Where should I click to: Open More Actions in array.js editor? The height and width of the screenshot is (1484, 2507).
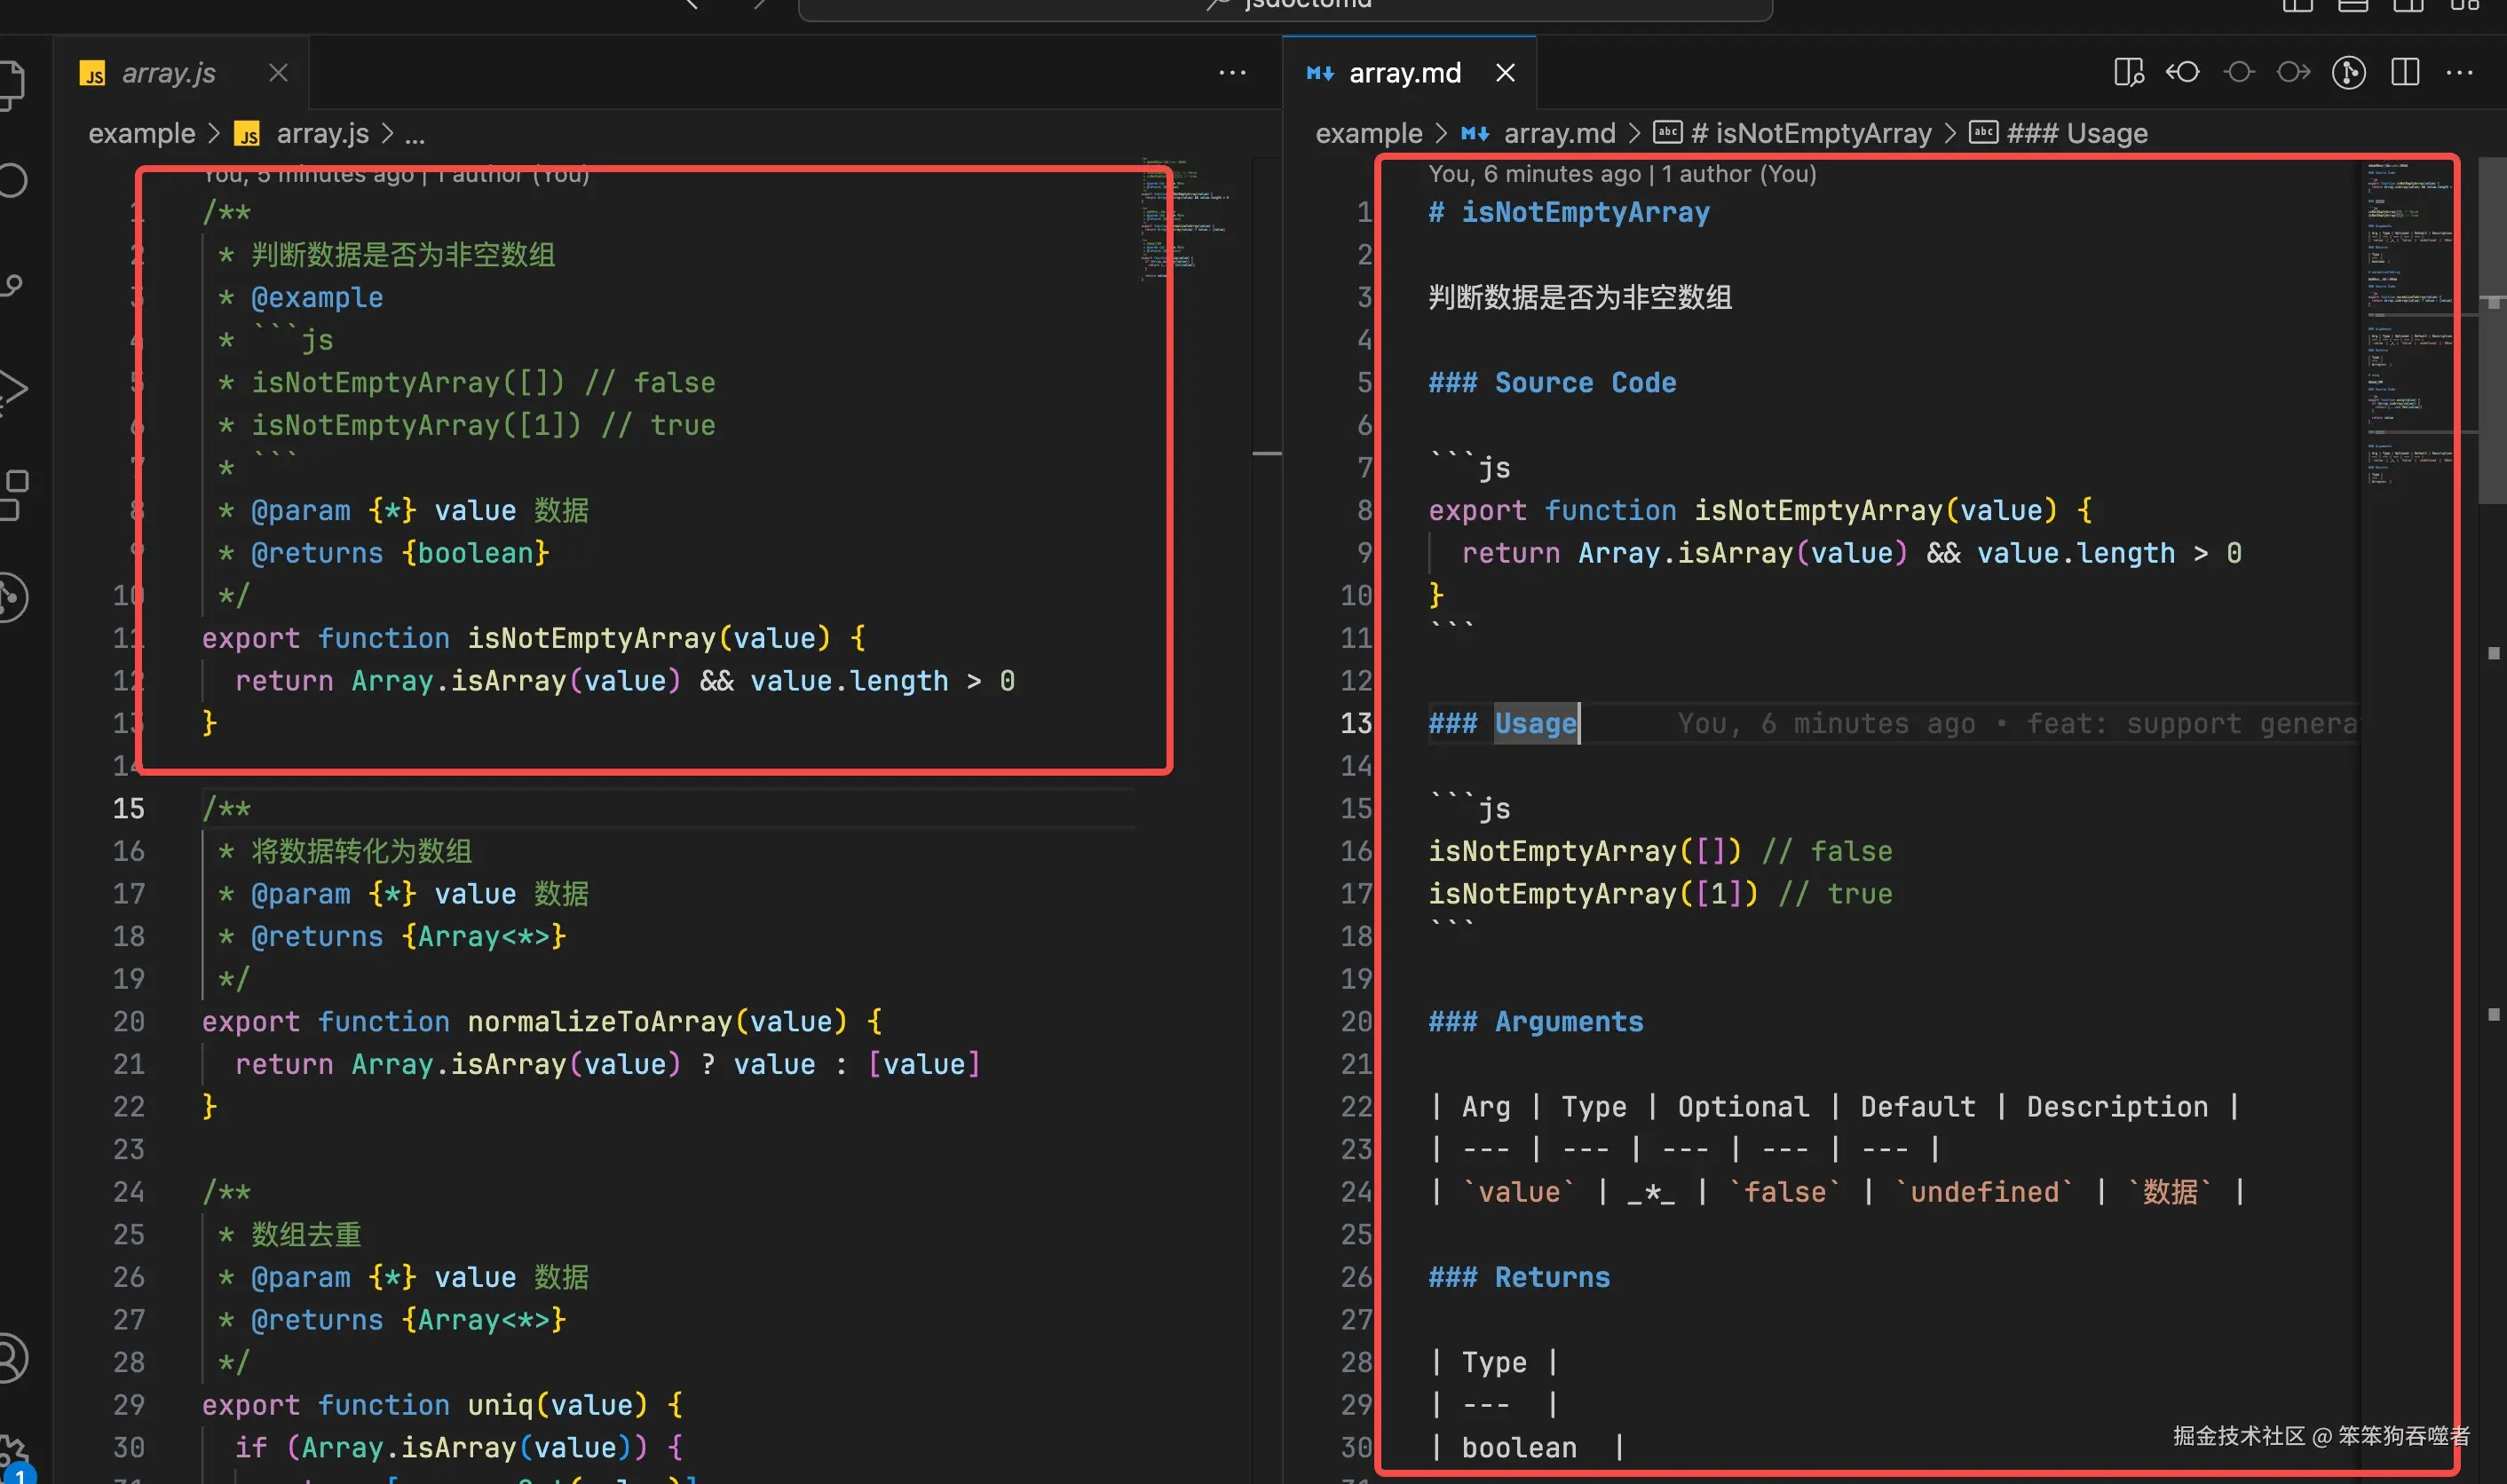pyautogui.click(x=1232, y=73)
